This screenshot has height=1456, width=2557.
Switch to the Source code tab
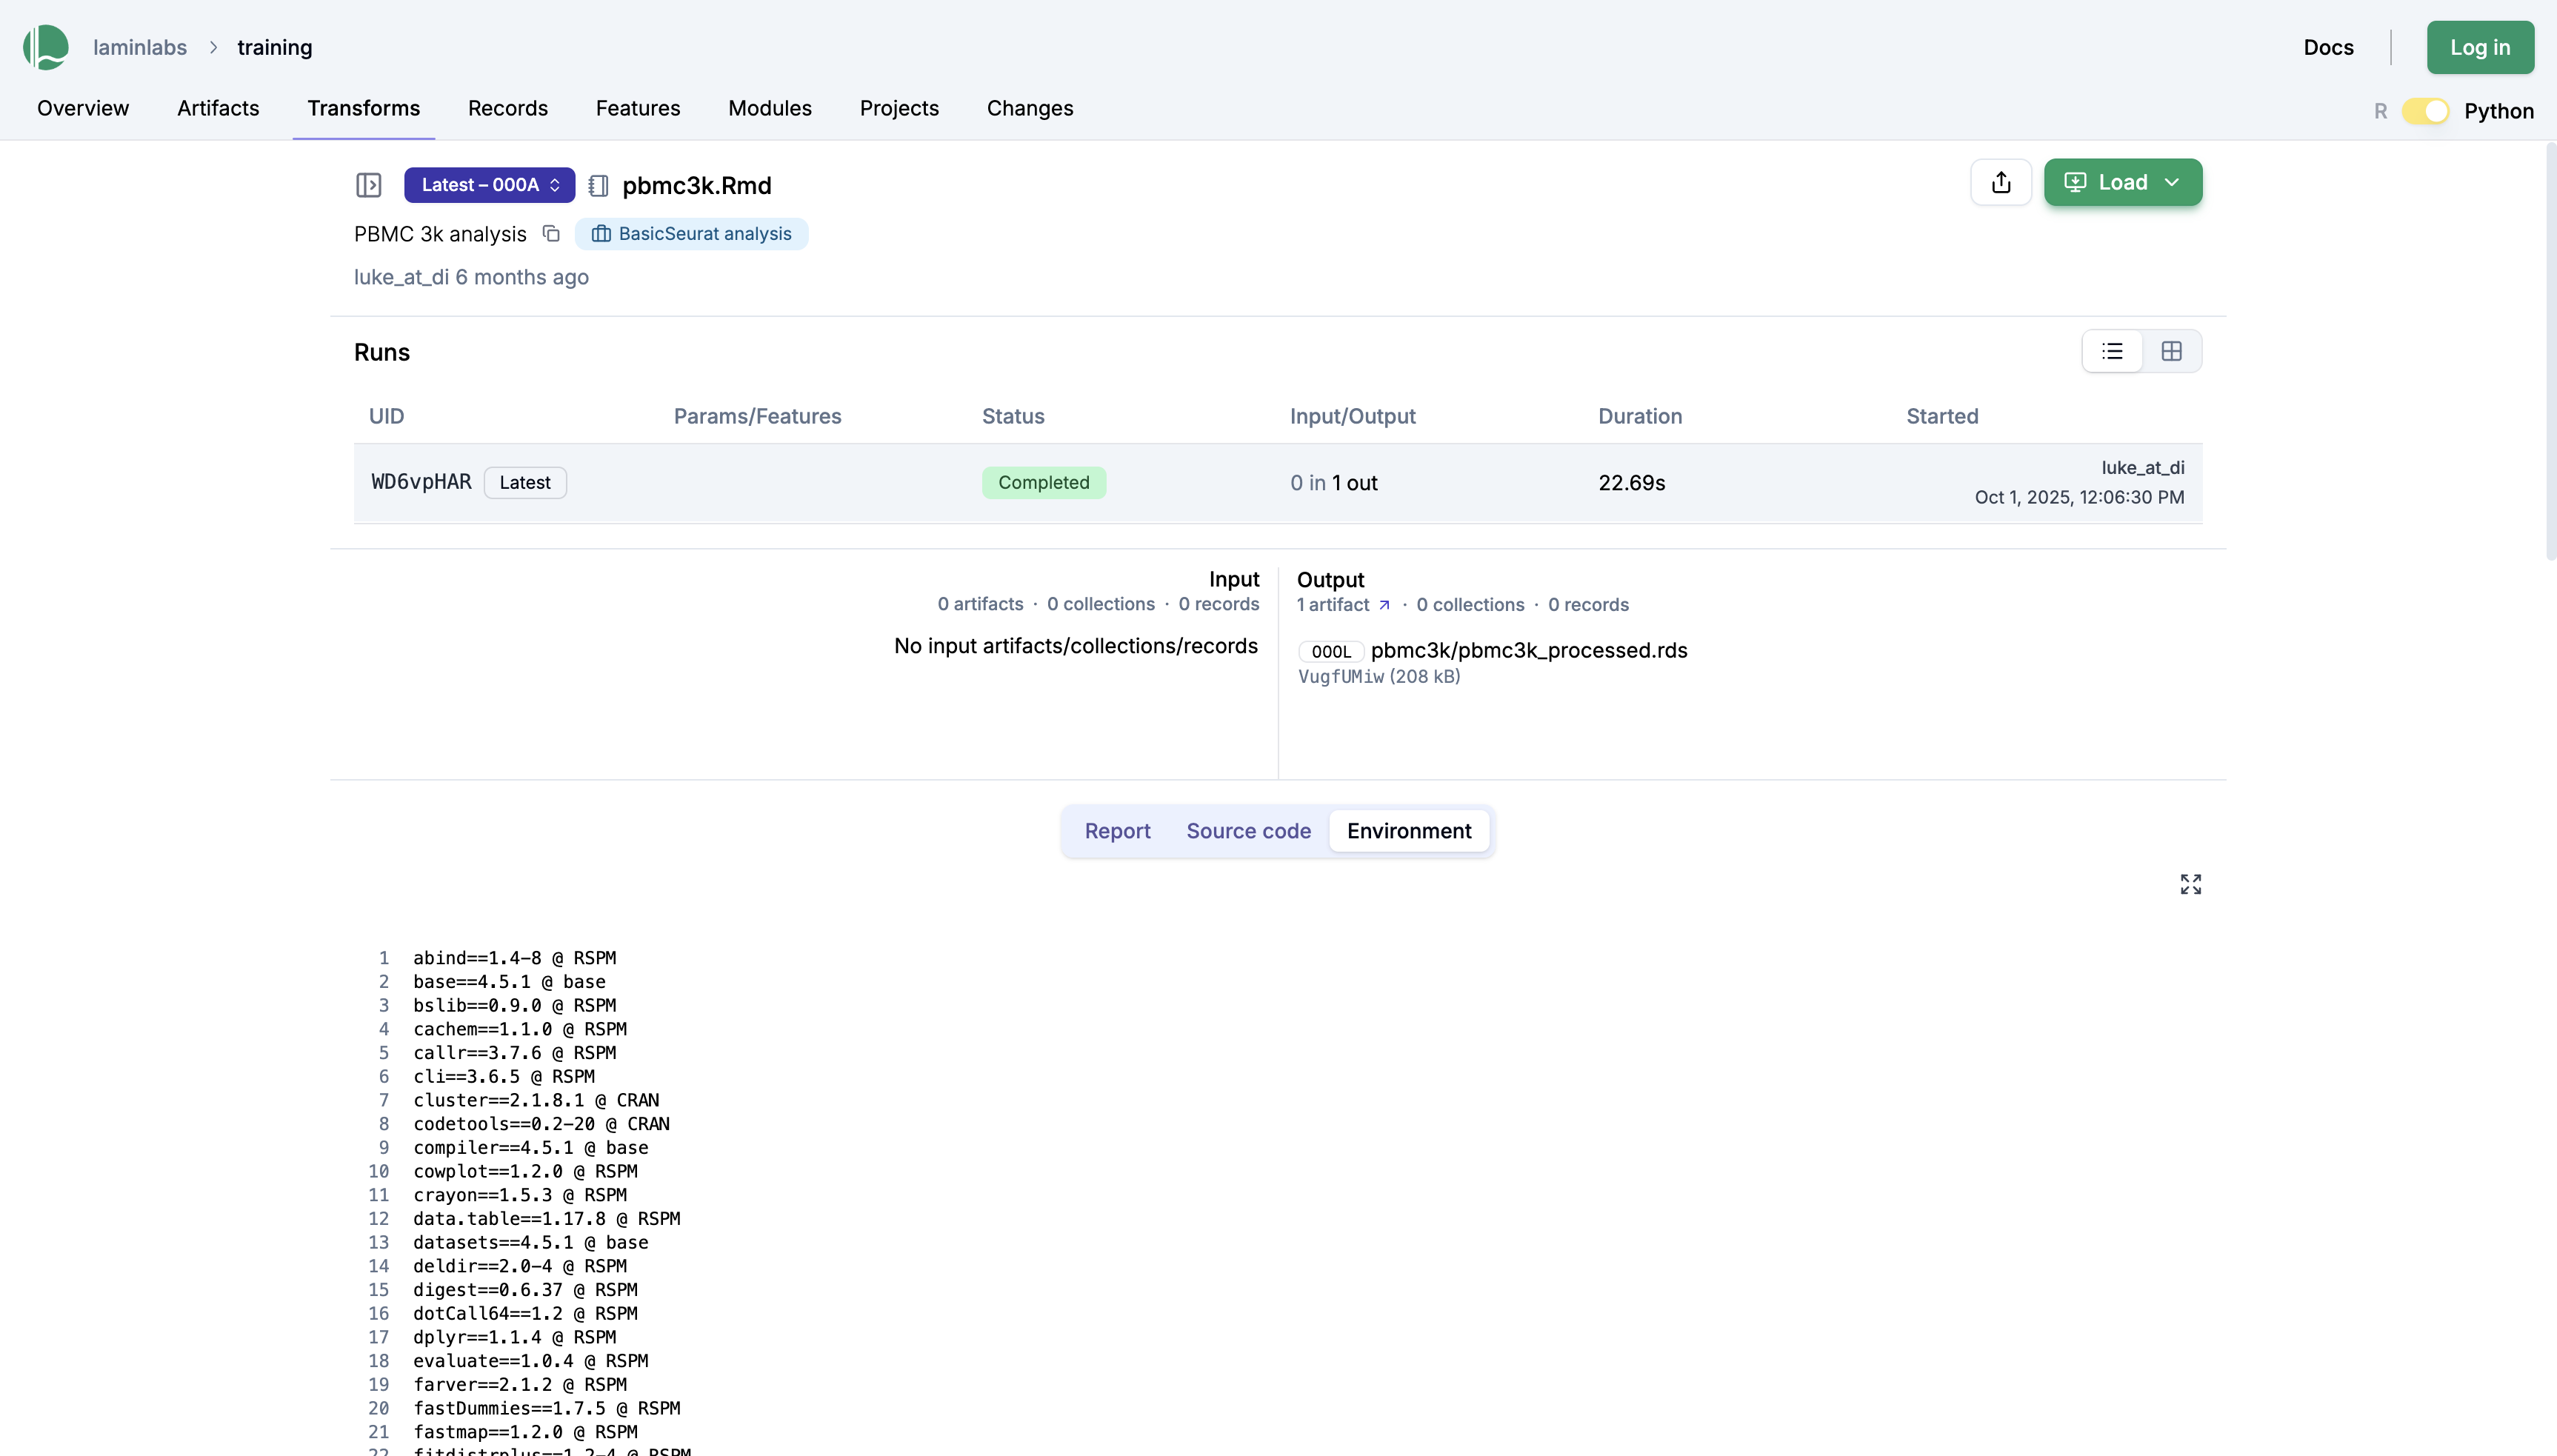(x=1248, y=831)
